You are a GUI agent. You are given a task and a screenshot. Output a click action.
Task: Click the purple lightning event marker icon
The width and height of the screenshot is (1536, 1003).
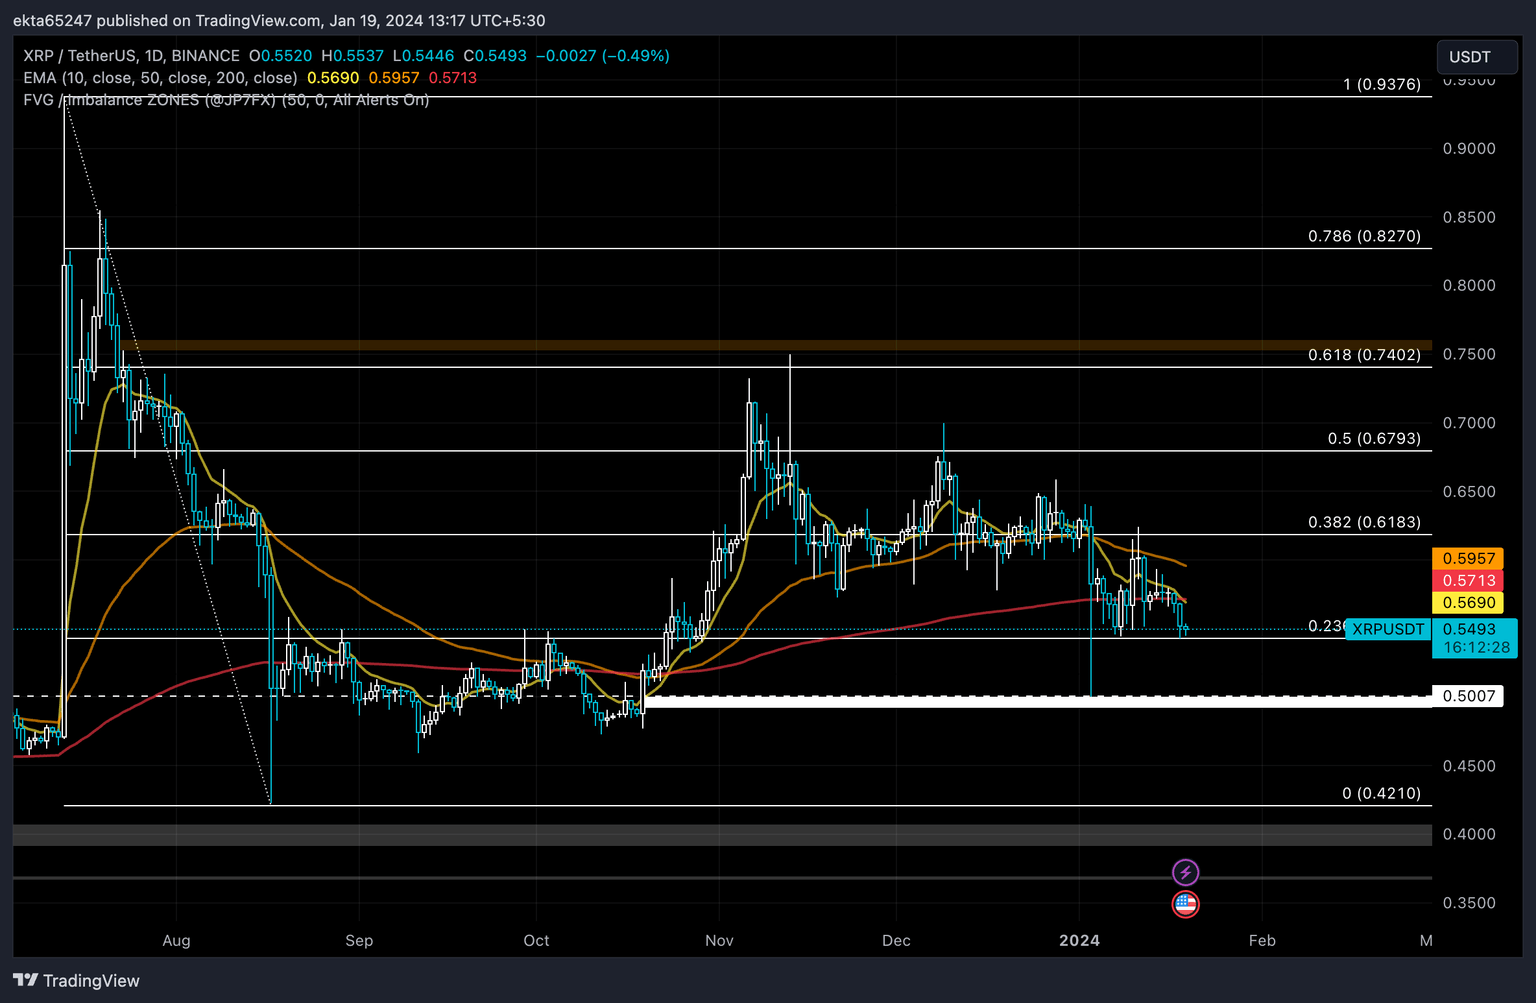click(x=1185, y=871)
